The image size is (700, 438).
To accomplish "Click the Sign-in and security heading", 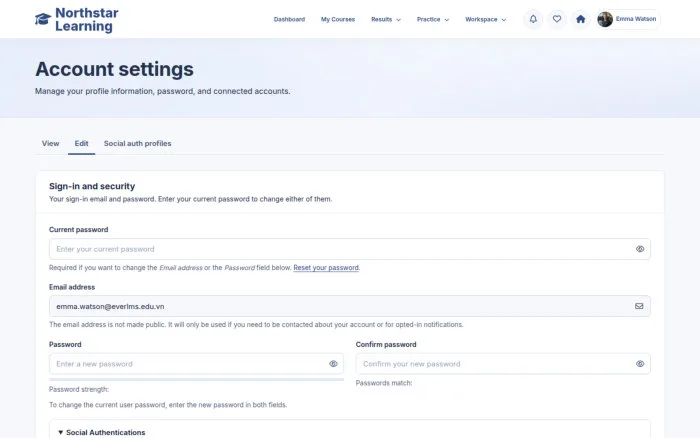I will point(92,186).
